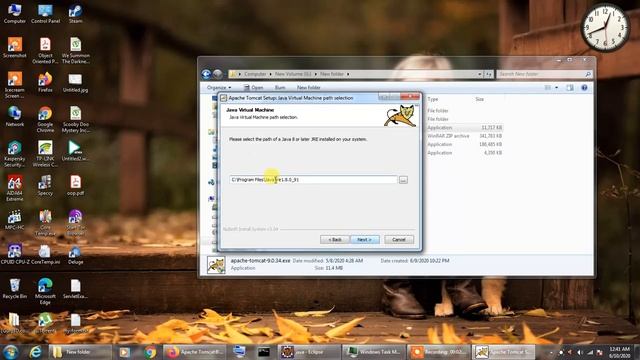Launch AIDA64 Extreme shortcut
Viewport: 640px width, 360px height.
pos(15,188)
